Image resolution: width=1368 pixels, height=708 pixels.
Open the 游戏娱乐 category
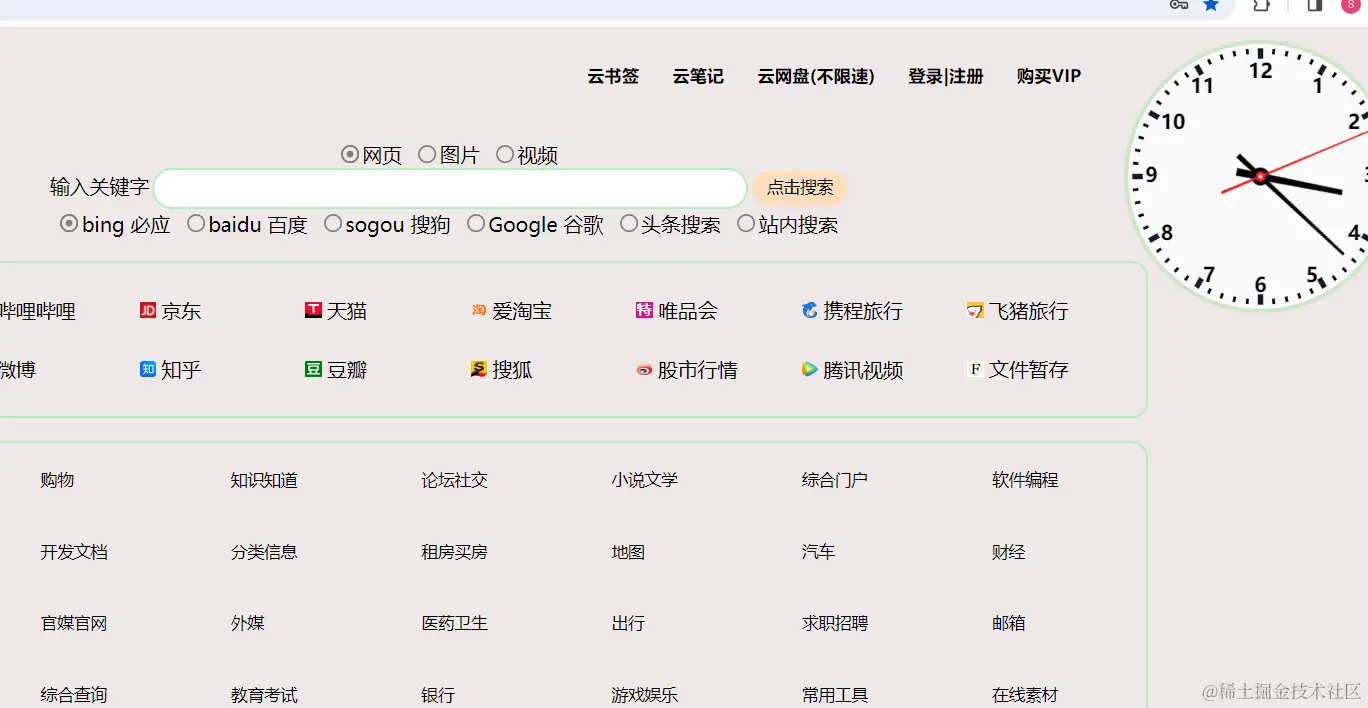pyautogui.click(x=645, y=695)
